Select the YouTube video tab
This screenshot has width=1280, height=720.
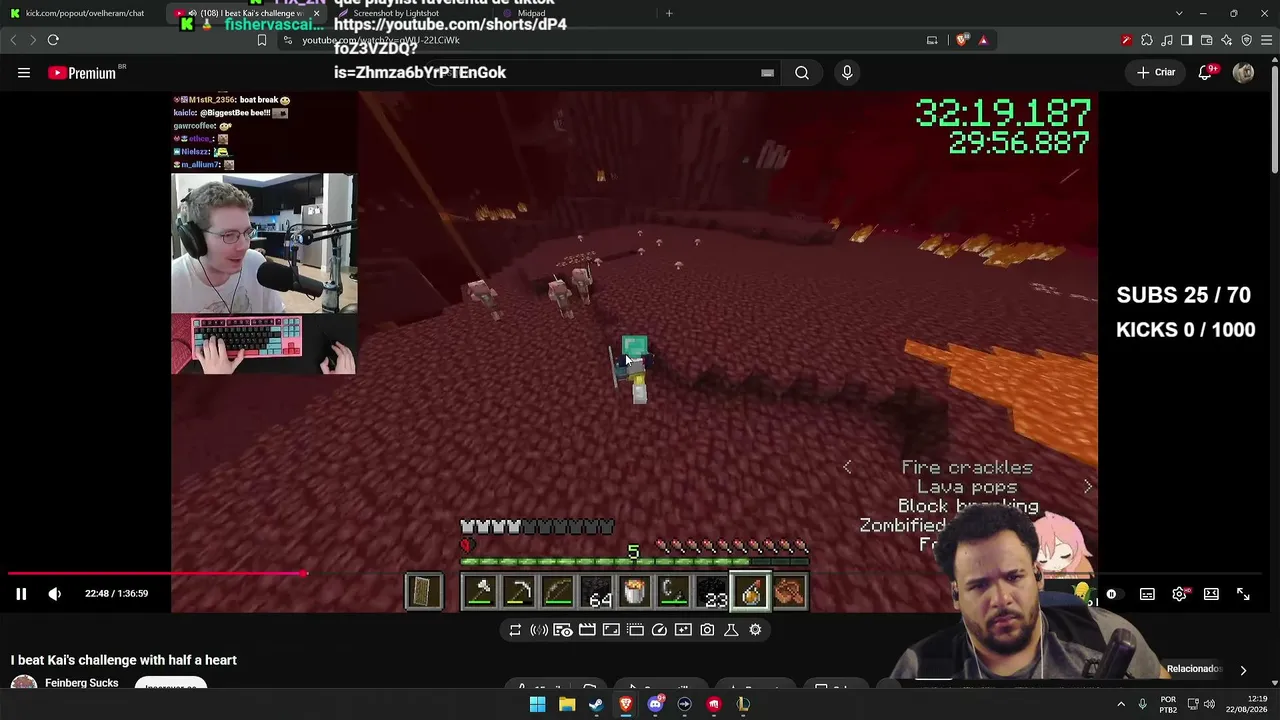tap(248, 13)
